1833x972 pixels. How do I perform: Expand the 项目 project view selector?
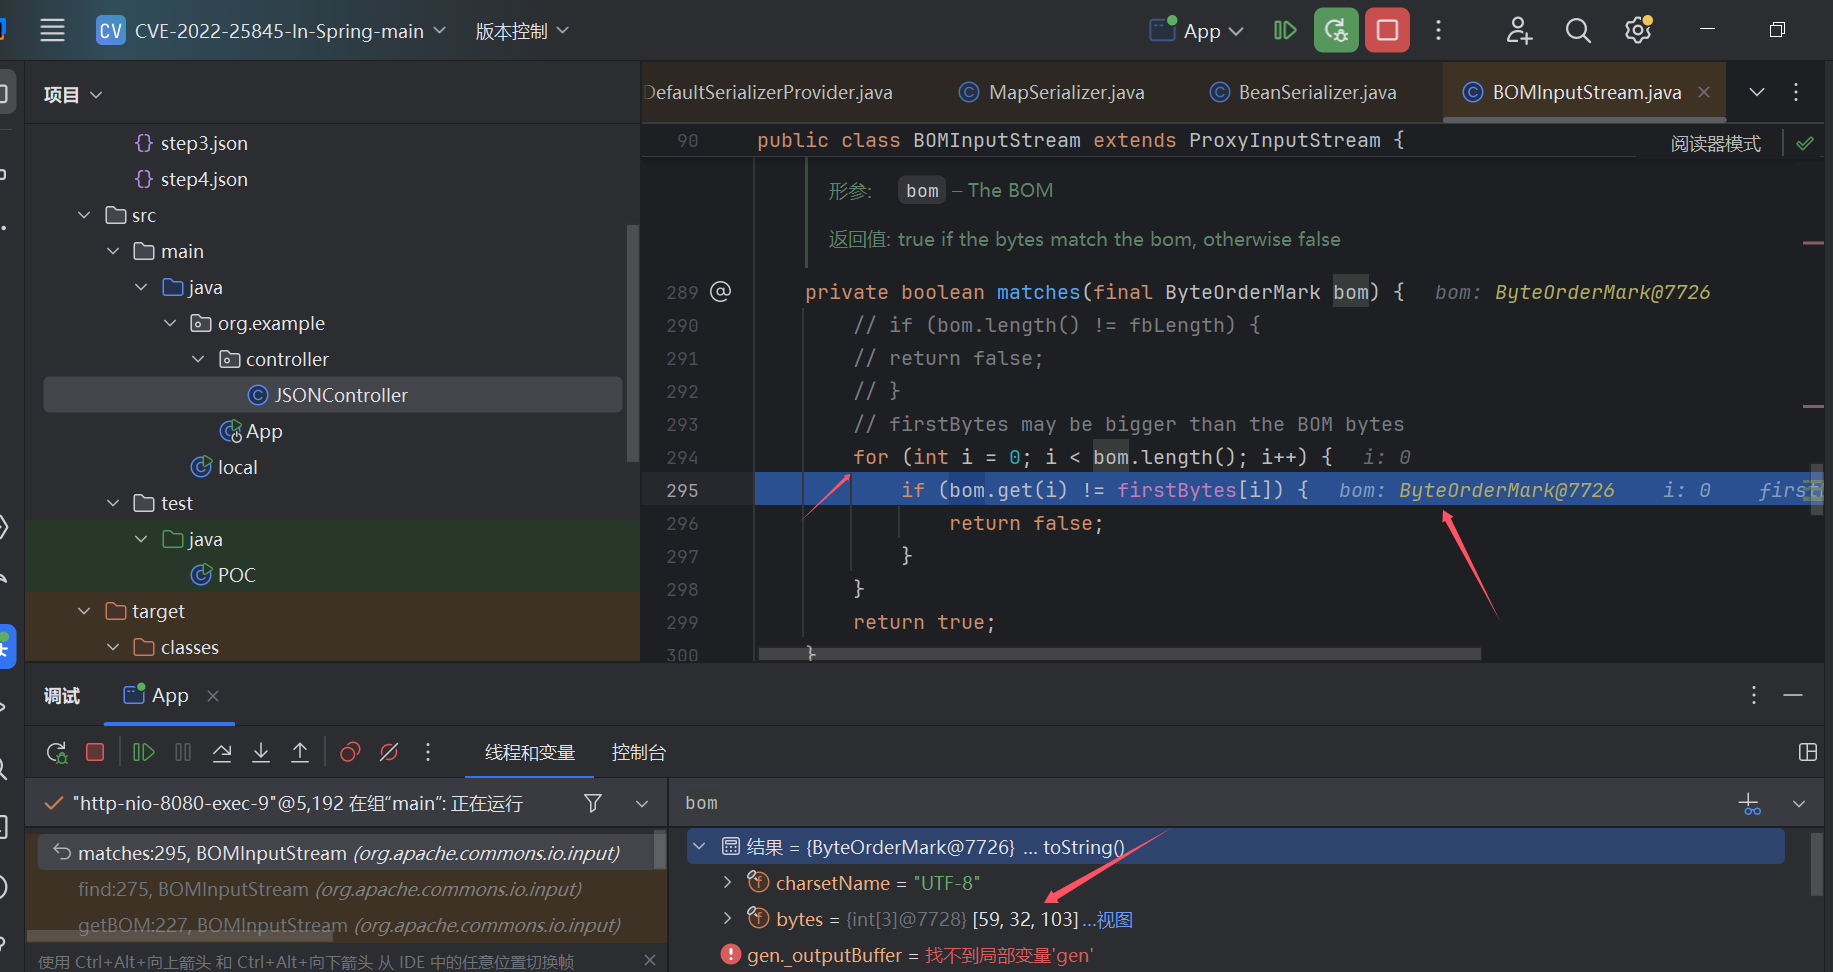(x=73, y=95)
